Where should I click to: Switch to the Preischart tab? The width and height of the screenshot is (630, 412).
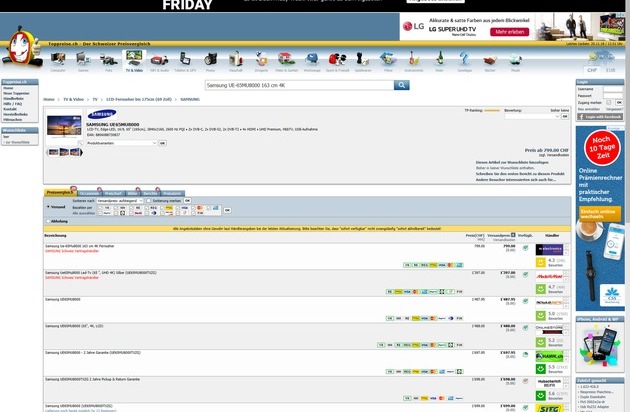coord(113,193)
